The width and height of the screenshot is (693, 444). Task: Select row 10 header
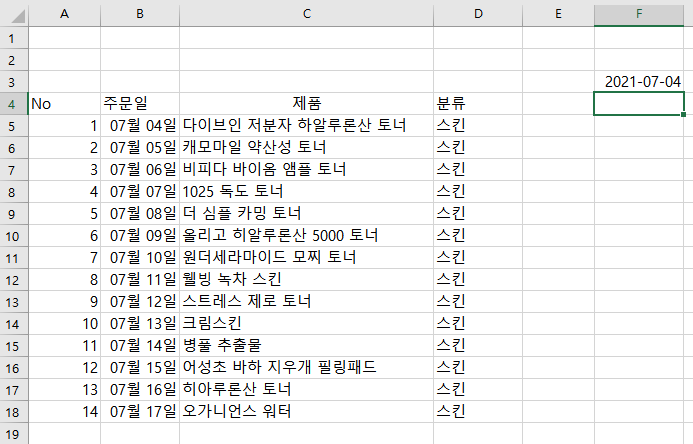[14, 236]
